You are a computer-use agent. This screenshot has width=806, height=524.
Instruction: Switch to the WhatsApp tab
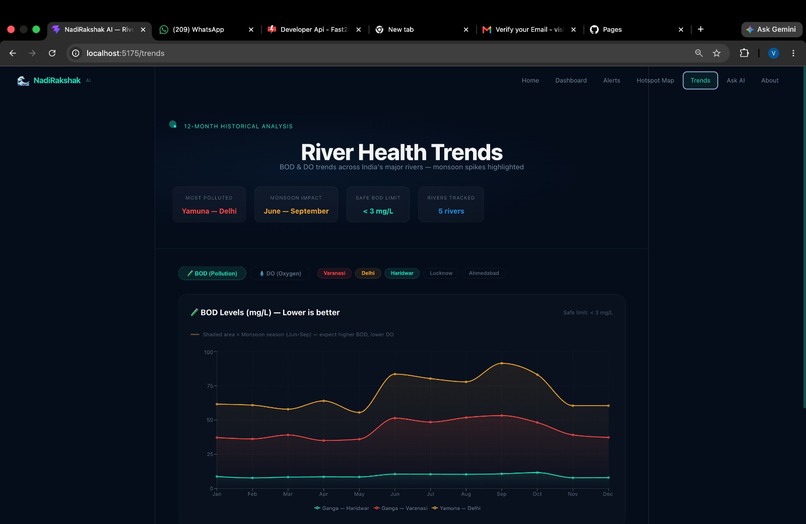pyautogui.click(x=200, y=30)
